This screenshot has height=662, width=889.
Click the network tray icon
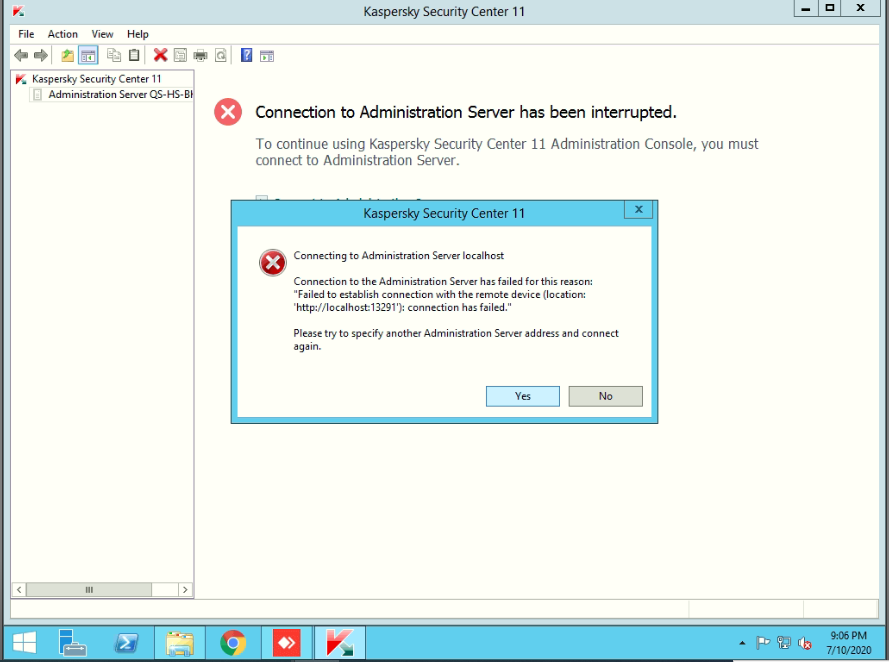[x=784, y=643]
